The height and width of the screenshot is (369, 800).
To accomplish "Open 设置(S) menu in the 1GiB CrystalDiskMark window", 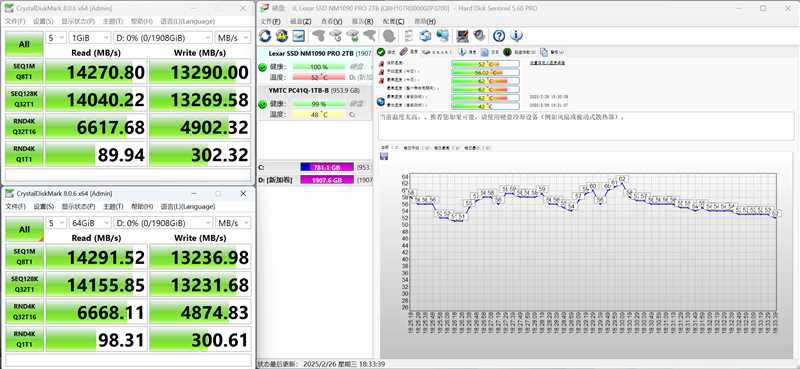I will 43,21.
